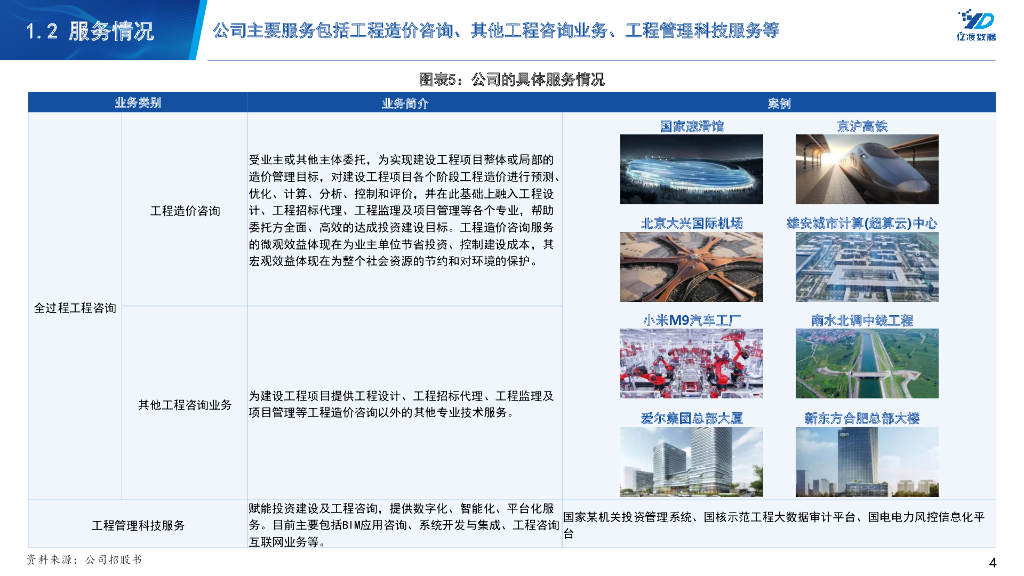
Task: Click the 南水北调中线工程 caption label
Action: [862, 320]
